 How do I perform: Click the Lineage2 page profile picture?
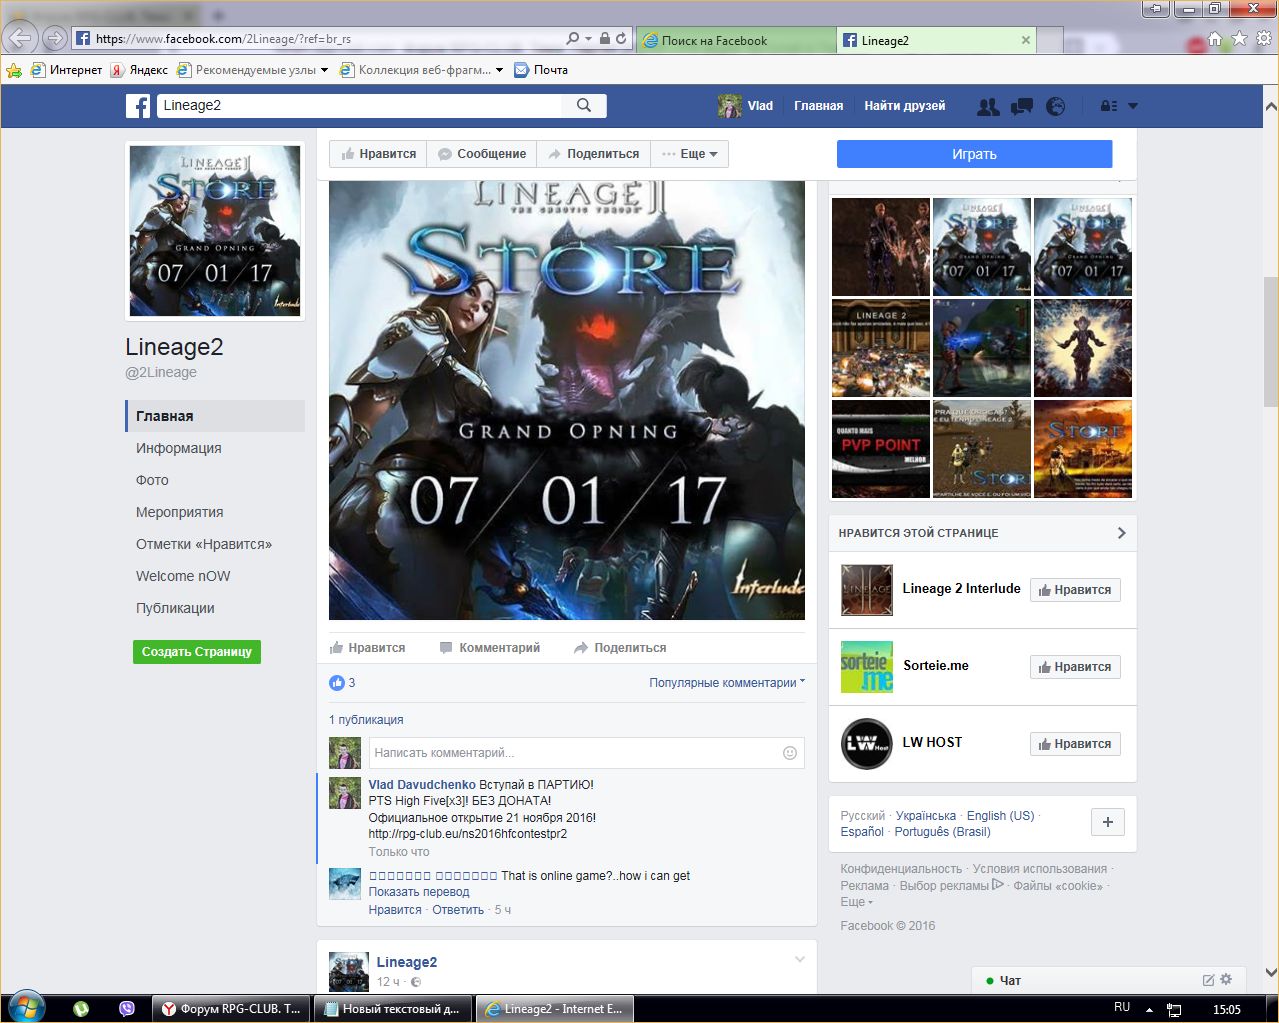tap(215, 231)
